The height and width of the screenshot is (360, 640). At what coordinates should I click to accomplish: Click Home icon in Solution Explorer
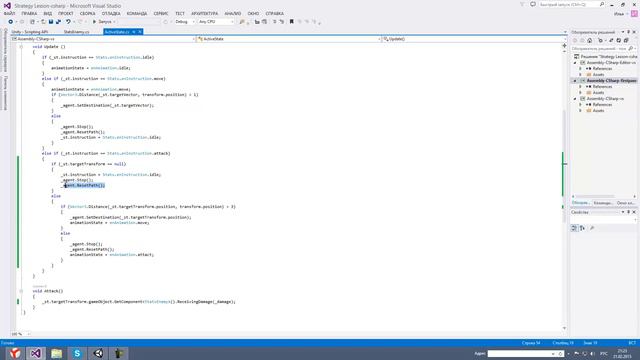pyautogui.click(x=589, y=40)
